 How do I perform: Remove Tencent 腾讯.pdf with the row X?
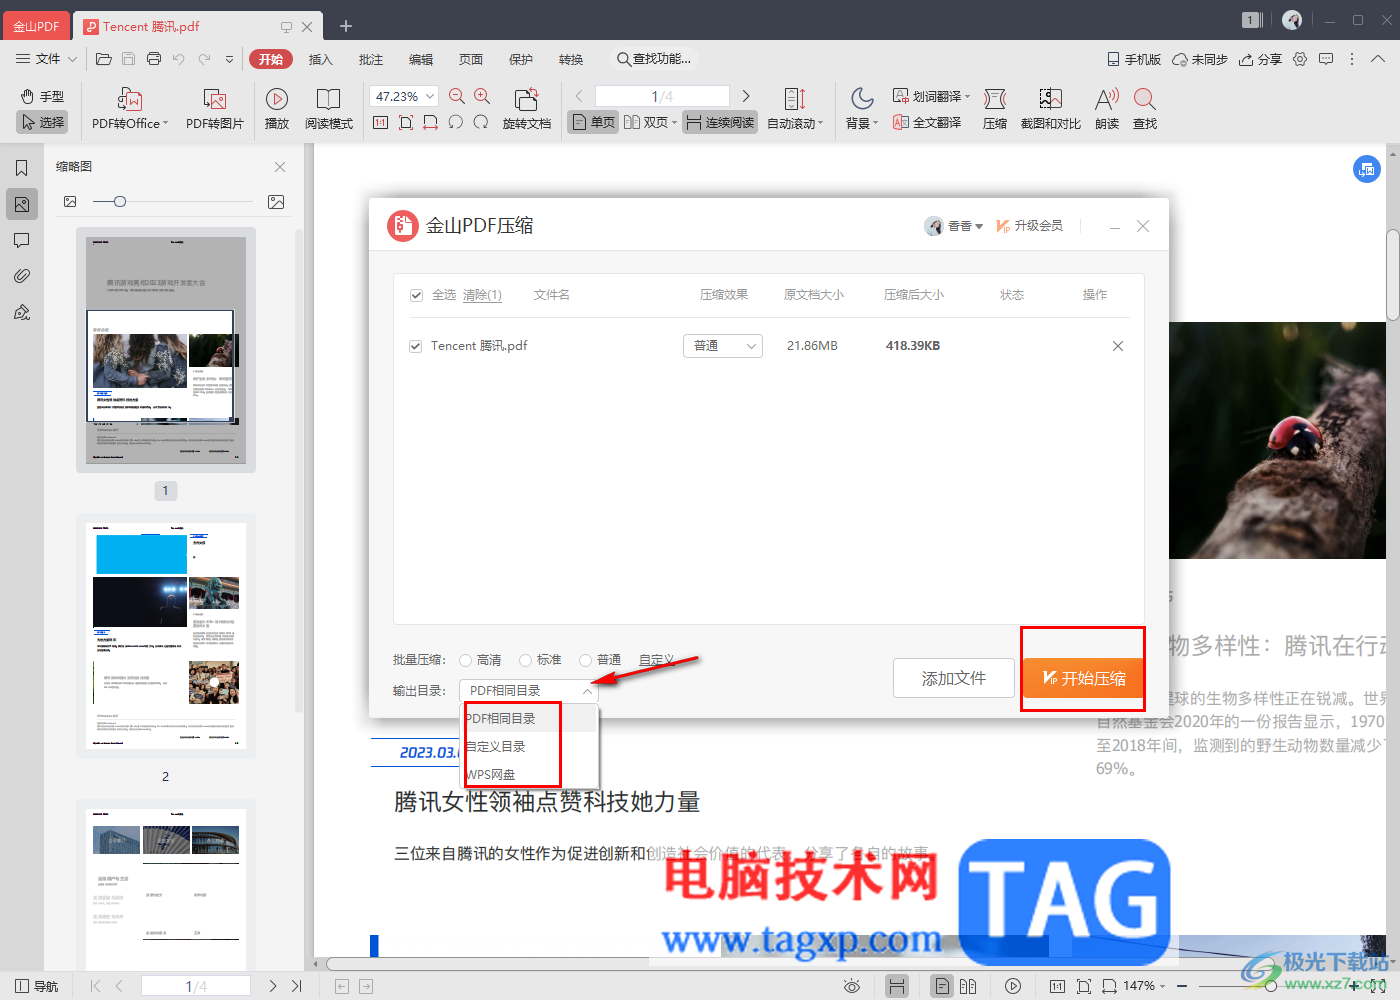pos(1118,346)
